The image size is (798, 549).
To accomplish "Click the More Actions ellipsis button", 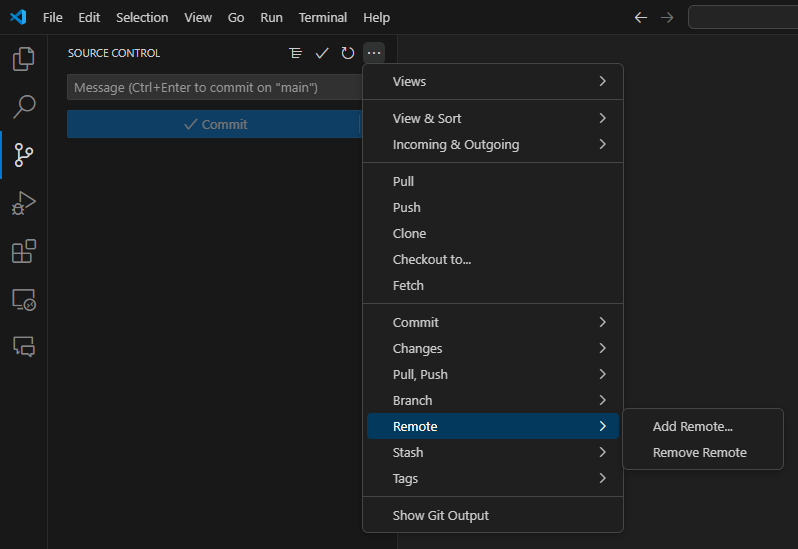I will (x=373, y=53).
